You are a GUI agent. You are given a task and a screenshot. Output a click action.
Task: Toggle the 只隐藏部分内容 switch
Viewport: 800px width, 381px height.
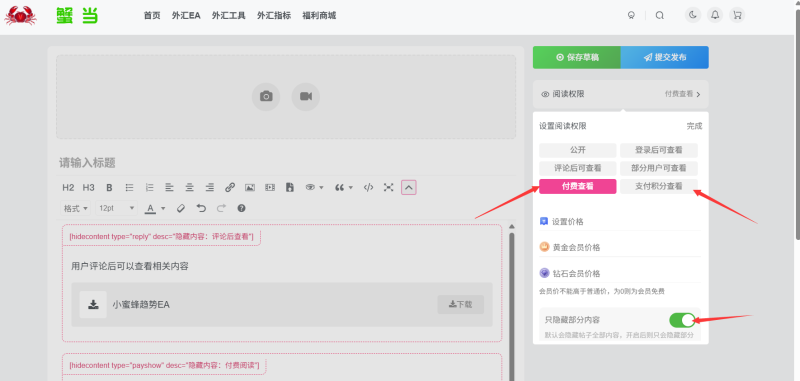pyautogui.click(x=682, y=320)
